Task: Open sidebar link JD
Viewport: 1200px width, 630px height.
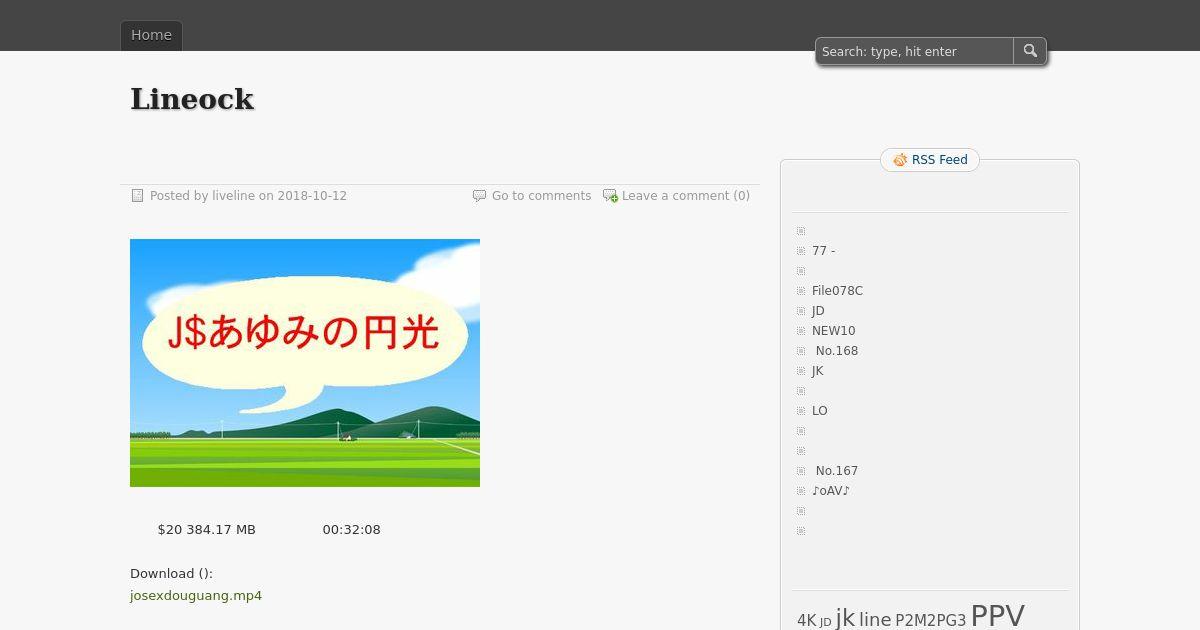Action: [x=818, y=311]
